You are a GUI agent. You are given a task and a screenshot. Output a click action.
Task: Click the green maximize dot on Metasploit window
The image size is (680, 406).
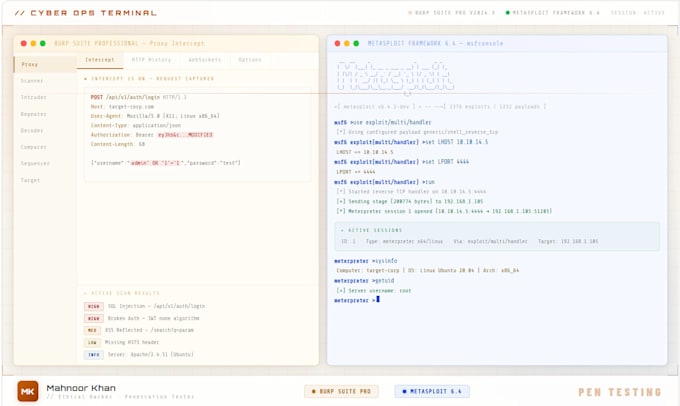coord(356,43)
